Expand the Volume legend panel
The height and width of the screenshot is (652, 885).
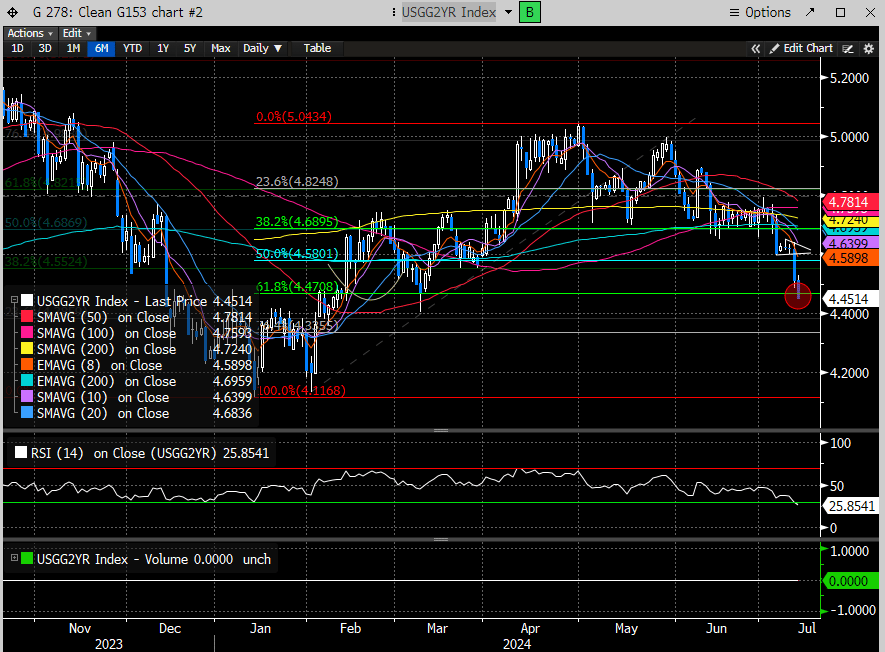pyautogui.click(x=13, y=559)
